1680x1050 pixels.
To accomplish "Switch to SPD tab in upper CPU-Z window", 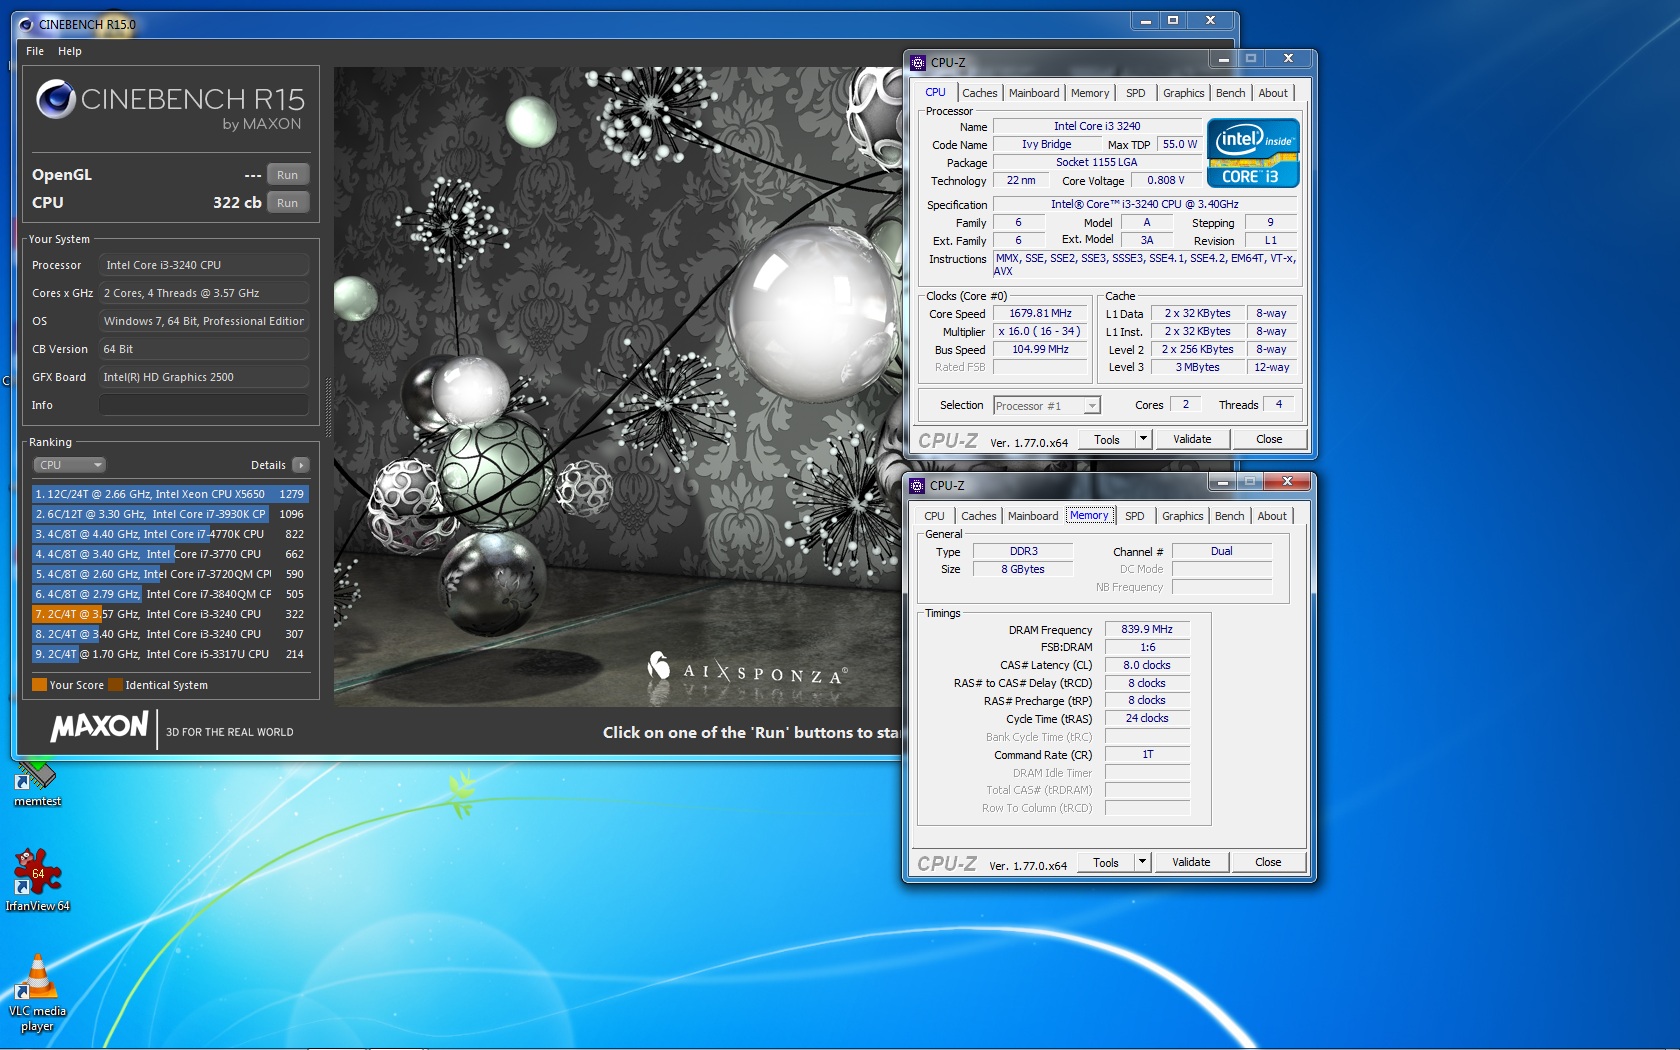I will pos(1136,93).
